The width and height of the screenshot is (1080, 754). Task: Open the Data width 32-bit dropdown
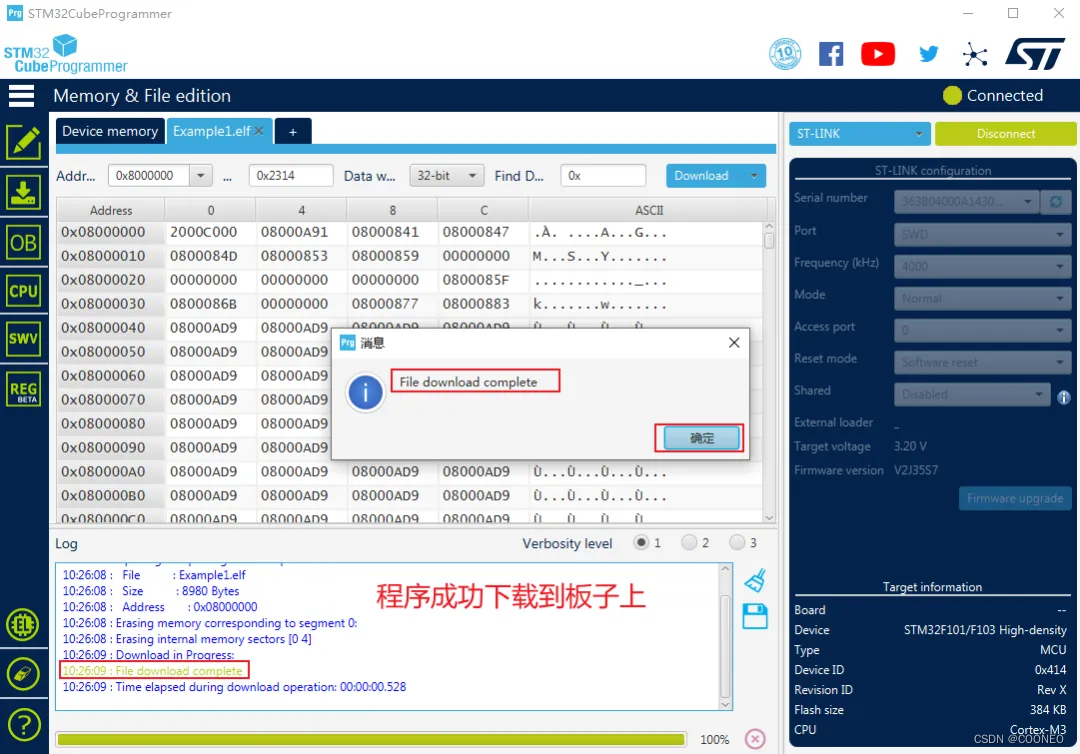447,176
